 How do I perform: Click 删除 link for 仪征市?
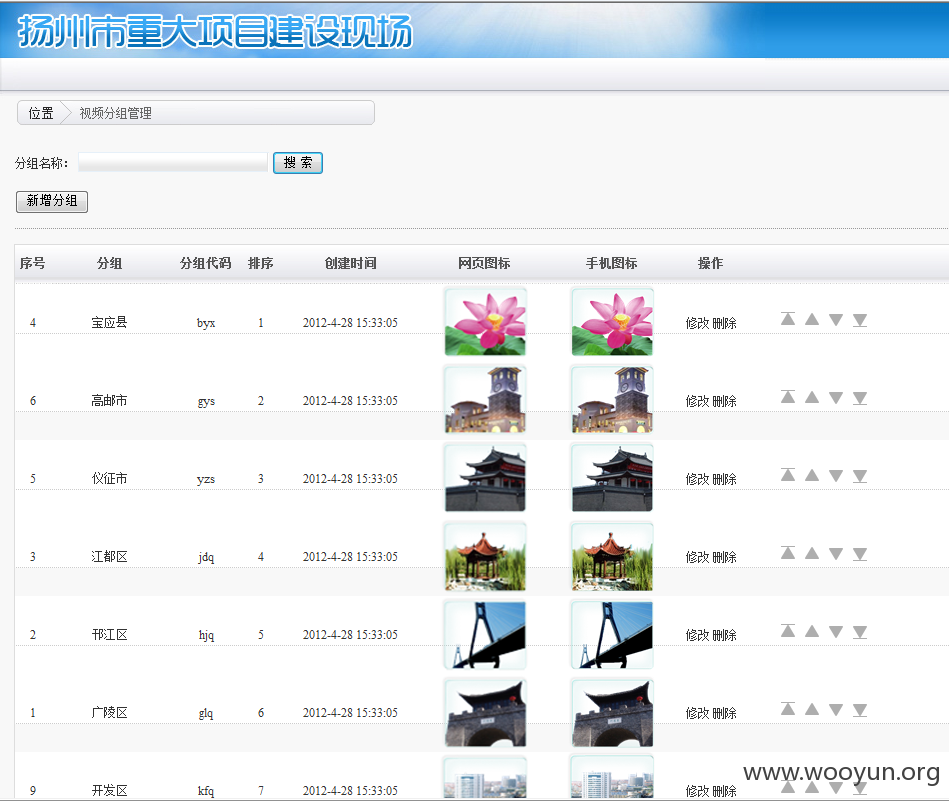pyautogui.click(x=724, y=480)
